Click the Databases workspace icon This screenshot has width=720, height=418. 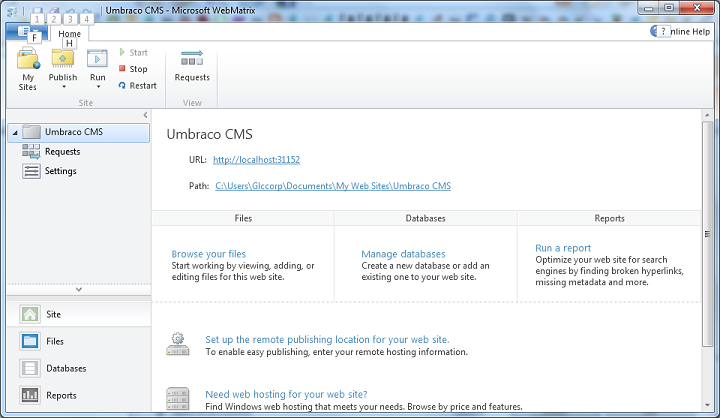(x=30, y=368)
